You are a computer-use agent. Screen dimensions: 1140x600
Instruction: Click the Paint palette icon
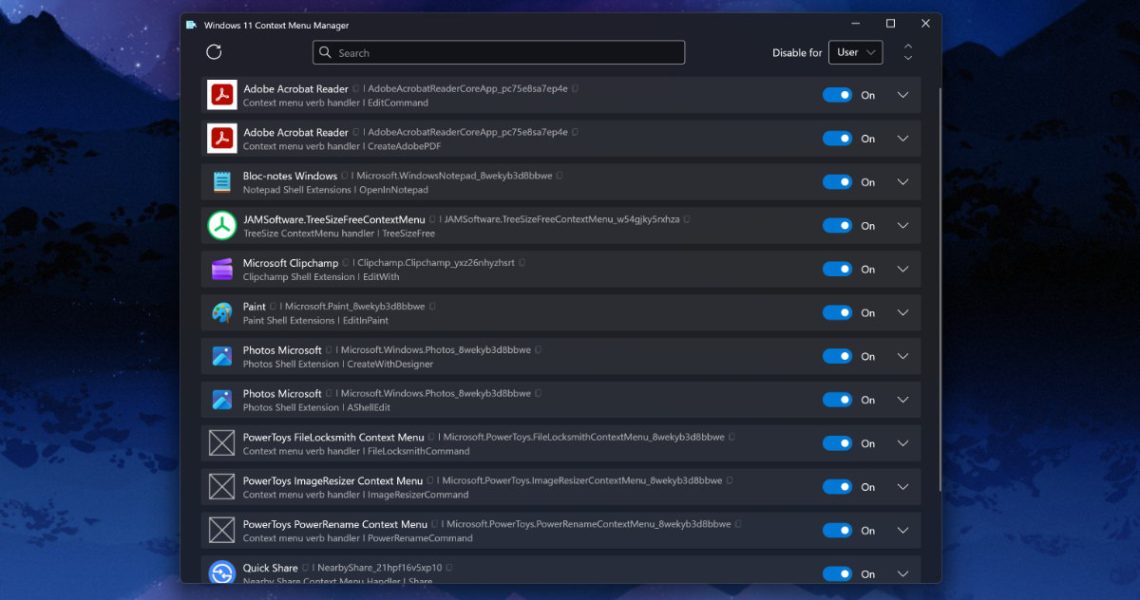221,313
